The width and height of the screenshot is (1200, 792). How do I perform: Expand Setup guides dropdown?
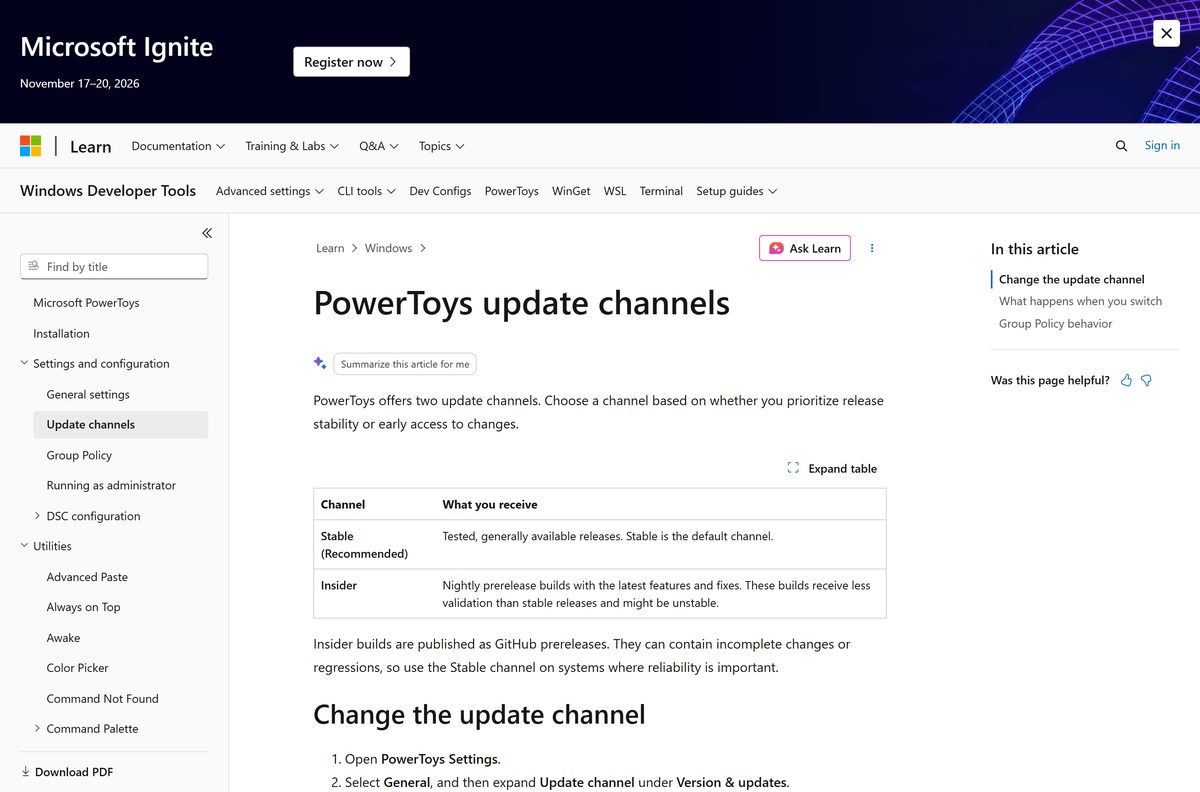coord(737,191)
